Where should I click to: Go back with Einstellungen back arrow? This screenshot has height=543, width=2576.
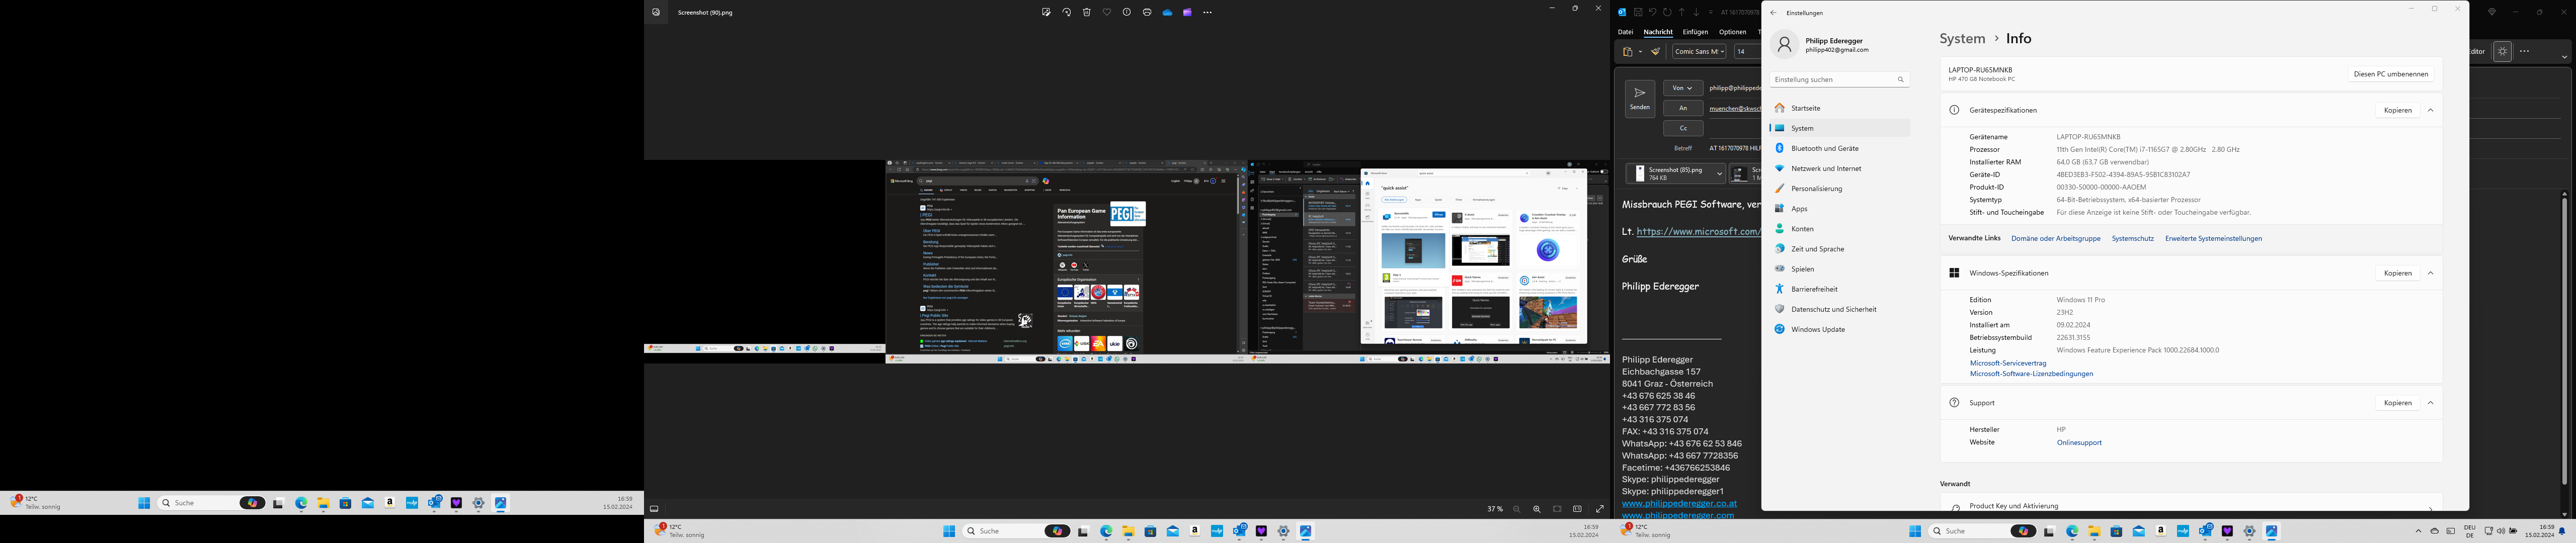pyautogui.click(x=1773, y=13)
